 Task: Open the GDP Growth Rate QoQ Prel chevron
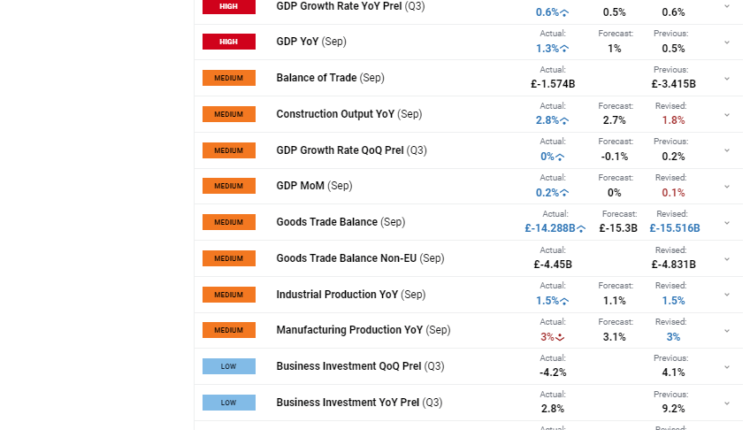click(727, 150)
